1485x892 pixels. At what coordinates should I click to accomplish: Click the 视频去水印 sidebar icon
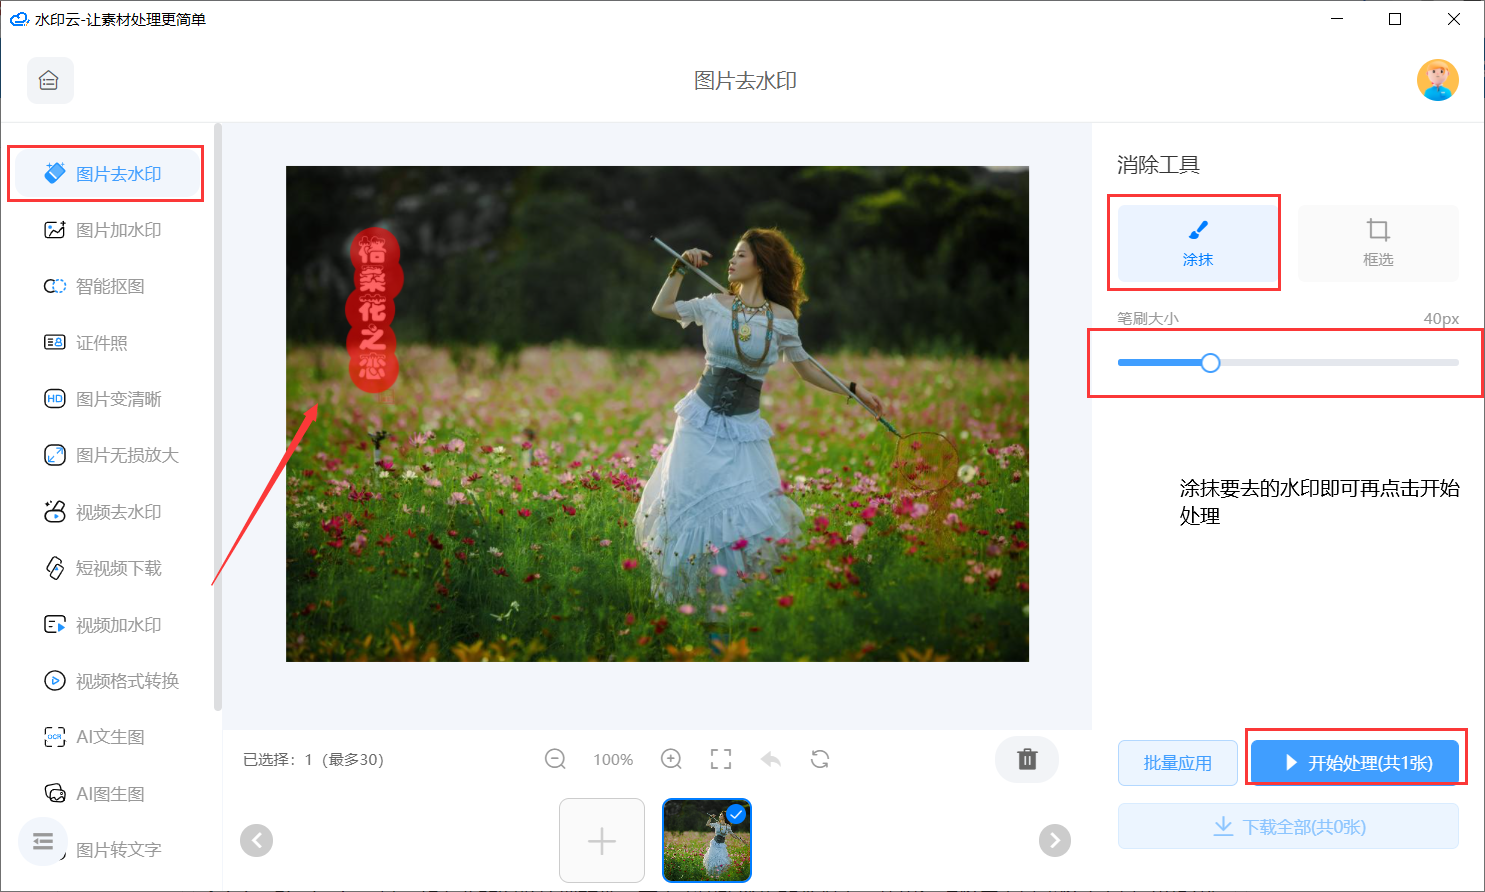coord(55,512)
